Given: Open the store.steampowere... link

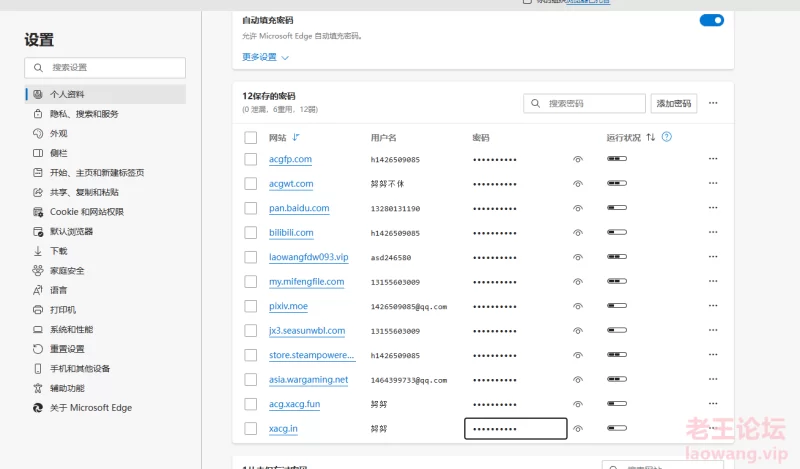Looking at the screenshot, I should pos(311,355).
